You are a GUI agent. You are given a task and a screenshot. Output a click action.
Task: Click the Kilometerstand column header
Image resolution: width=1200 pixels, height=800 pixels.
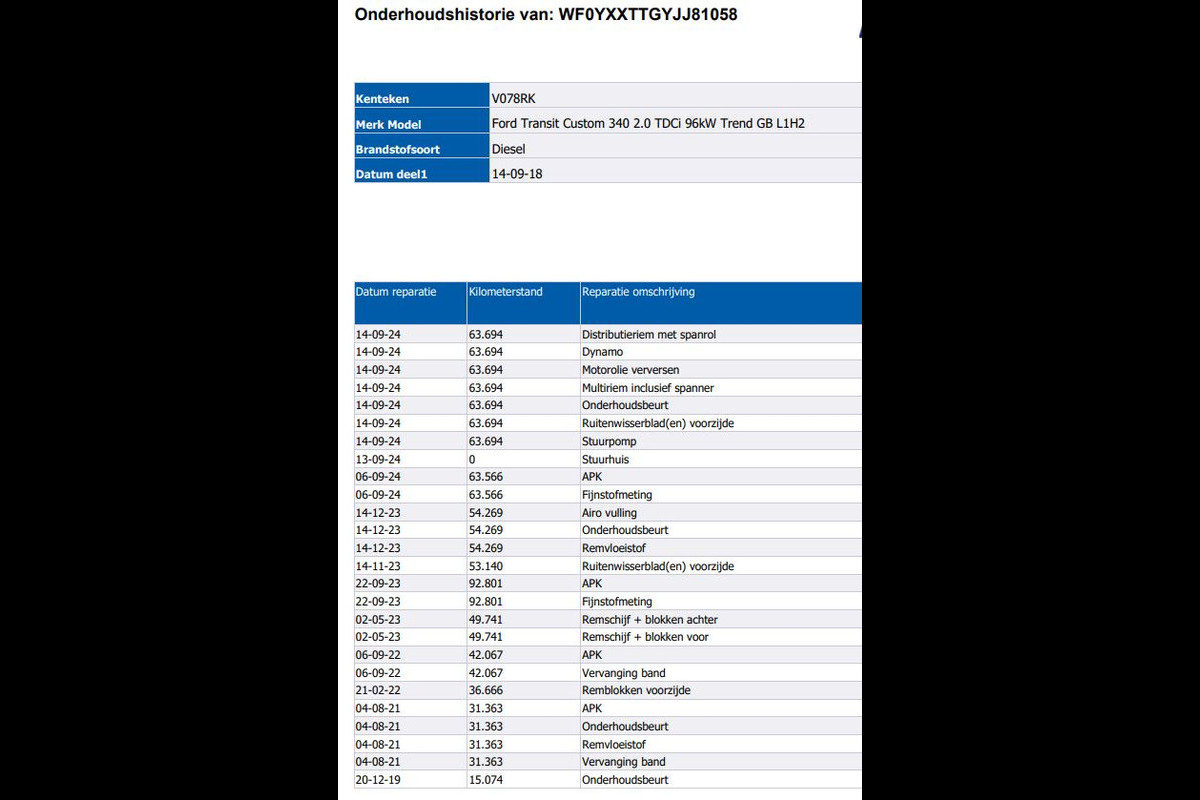505,292
